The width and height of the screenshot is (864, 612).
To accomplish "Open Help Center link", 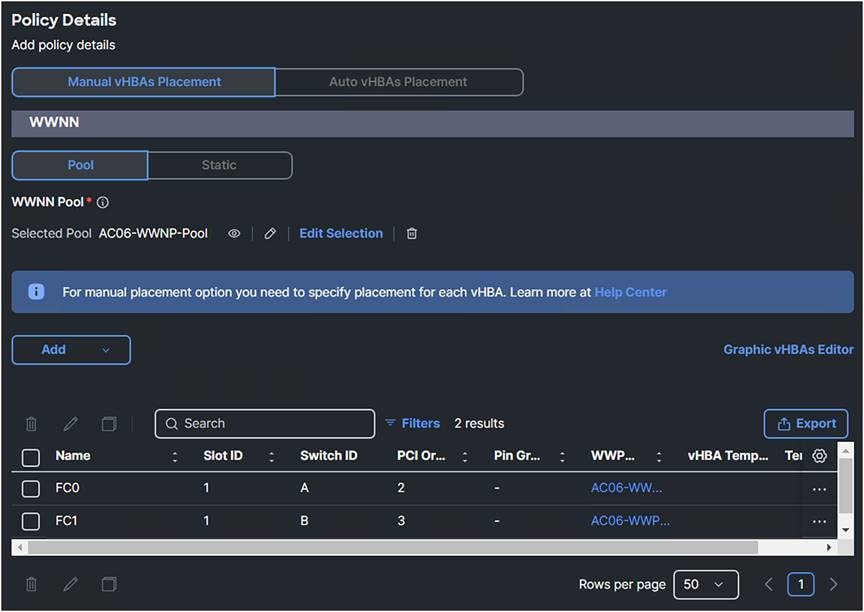I will 630,292.
